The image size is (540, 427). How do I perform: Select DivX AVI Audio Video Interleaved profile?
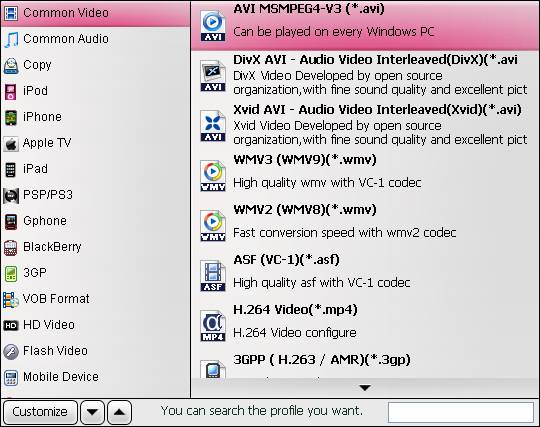(365, 76)
